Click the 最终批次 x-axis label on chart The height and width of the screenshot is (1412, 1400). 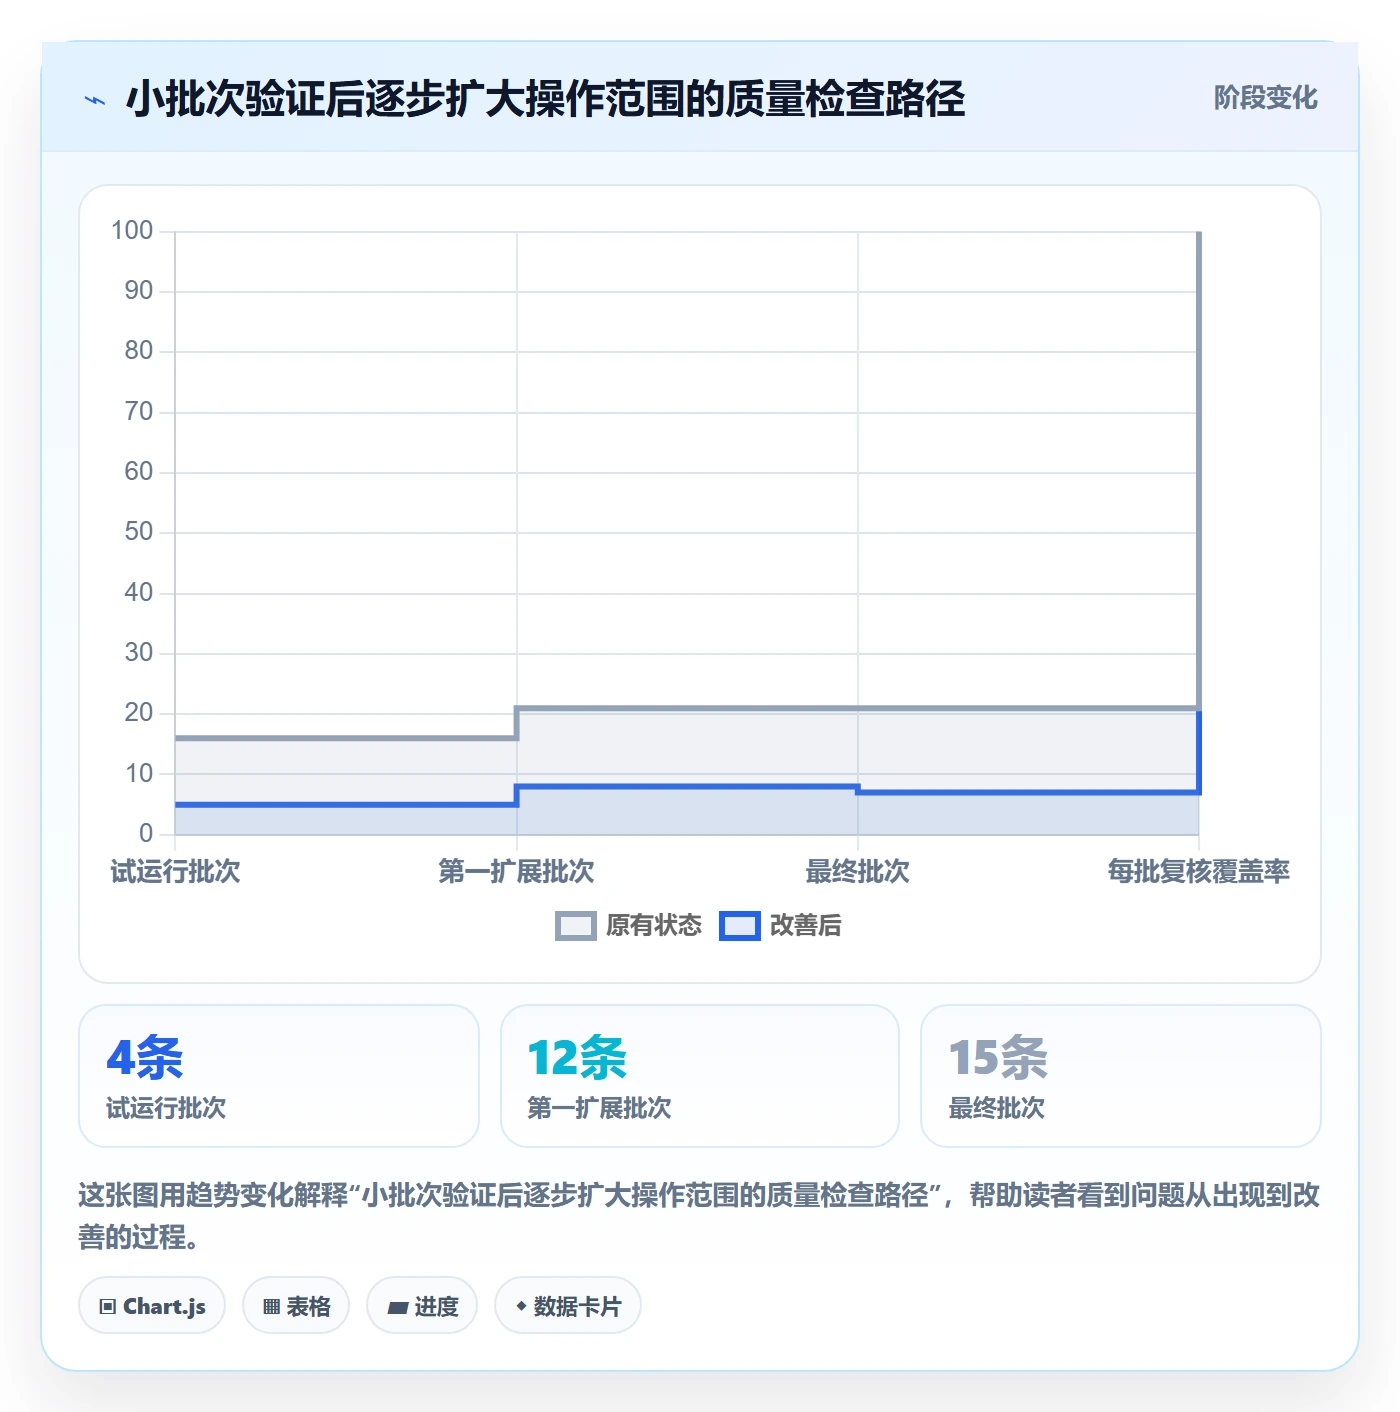858,871
